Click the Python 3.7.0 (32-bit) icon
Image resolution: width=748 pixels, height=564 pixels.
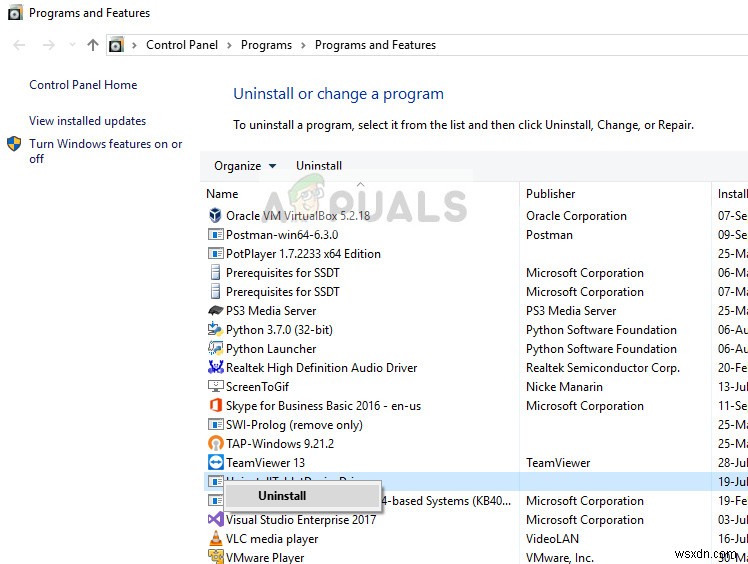pos(216,329)
